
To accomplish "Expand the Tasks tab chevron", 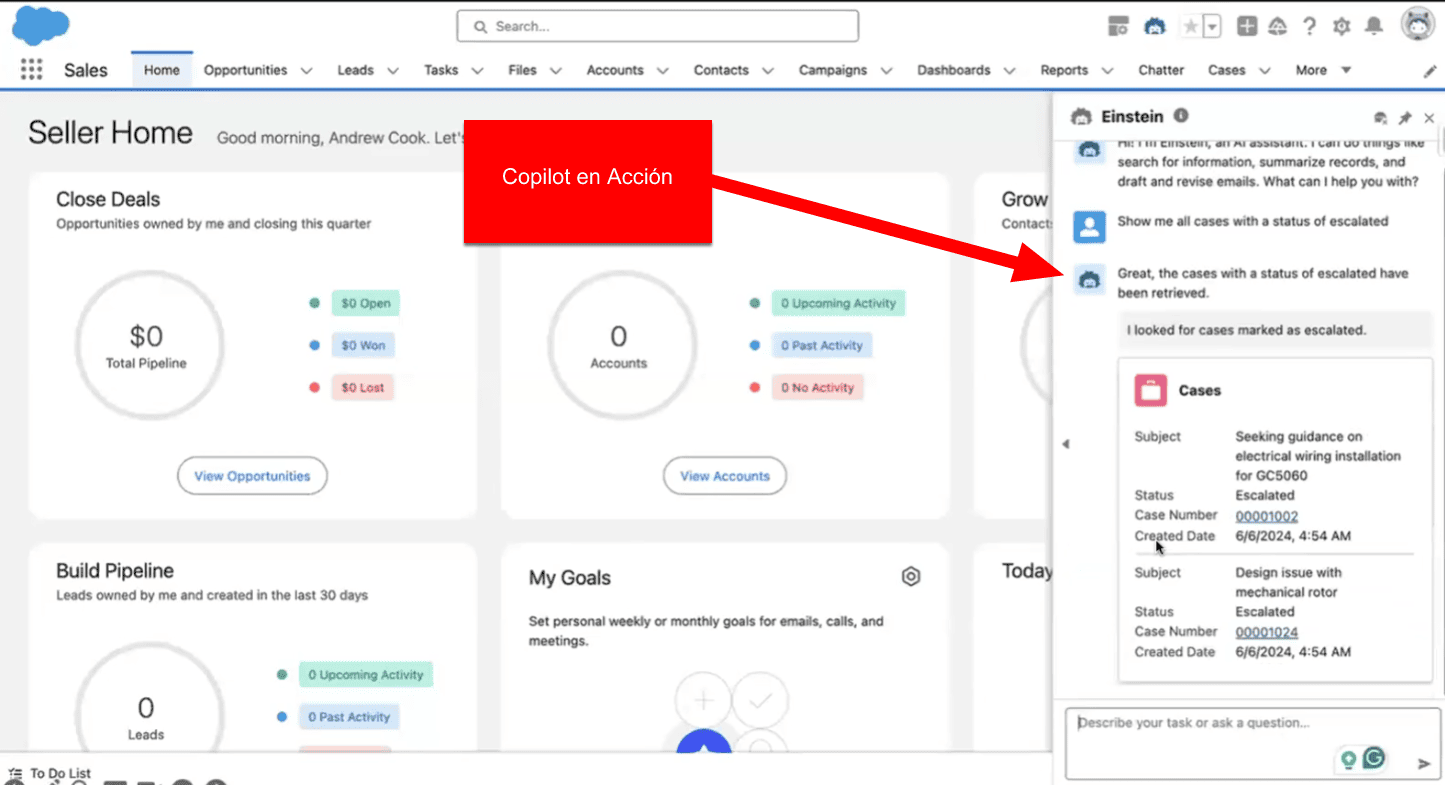I will [x=477, y=71].
